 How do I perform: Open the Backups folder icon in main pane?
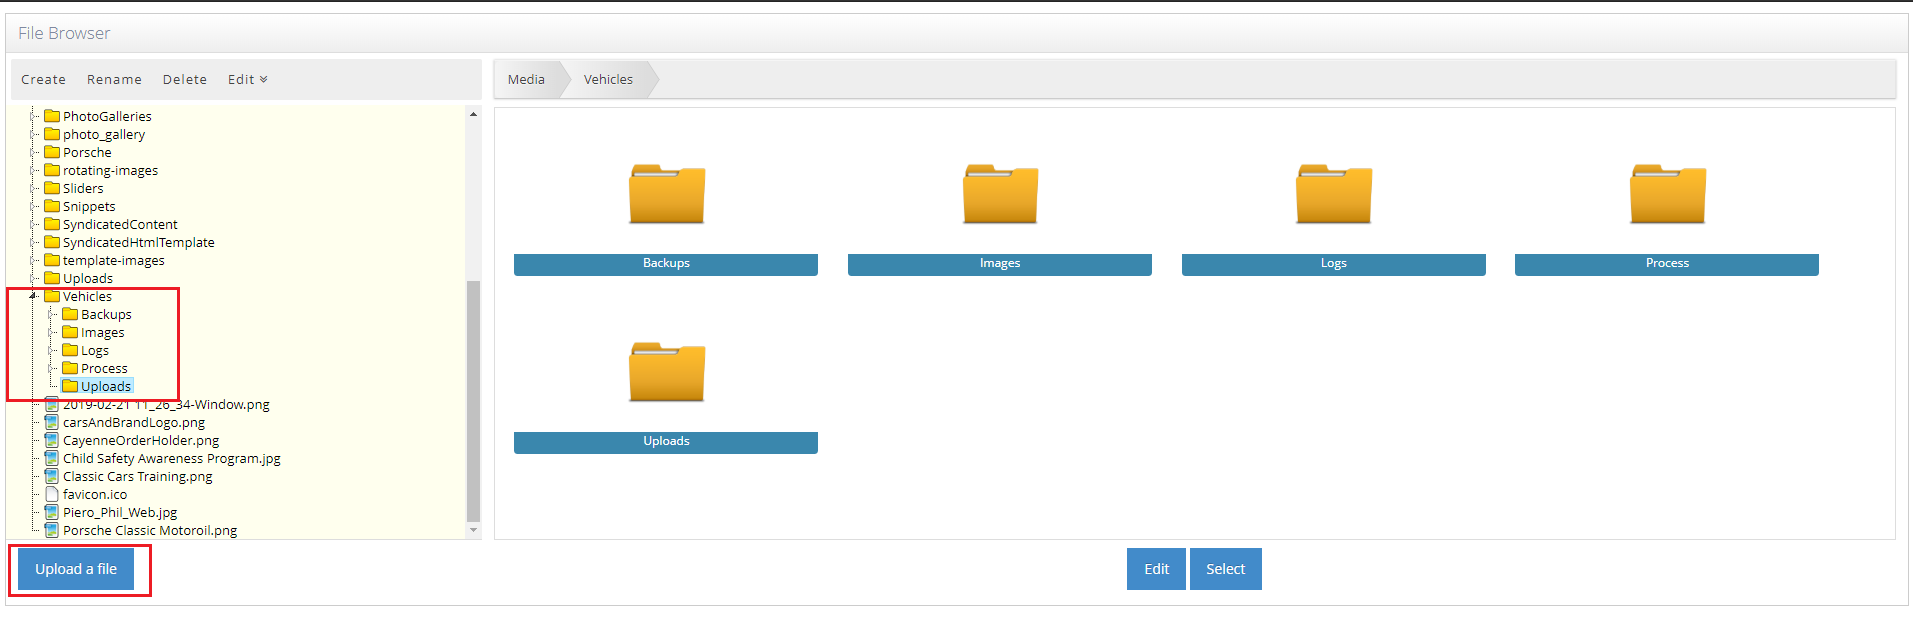tap(667, 194)
